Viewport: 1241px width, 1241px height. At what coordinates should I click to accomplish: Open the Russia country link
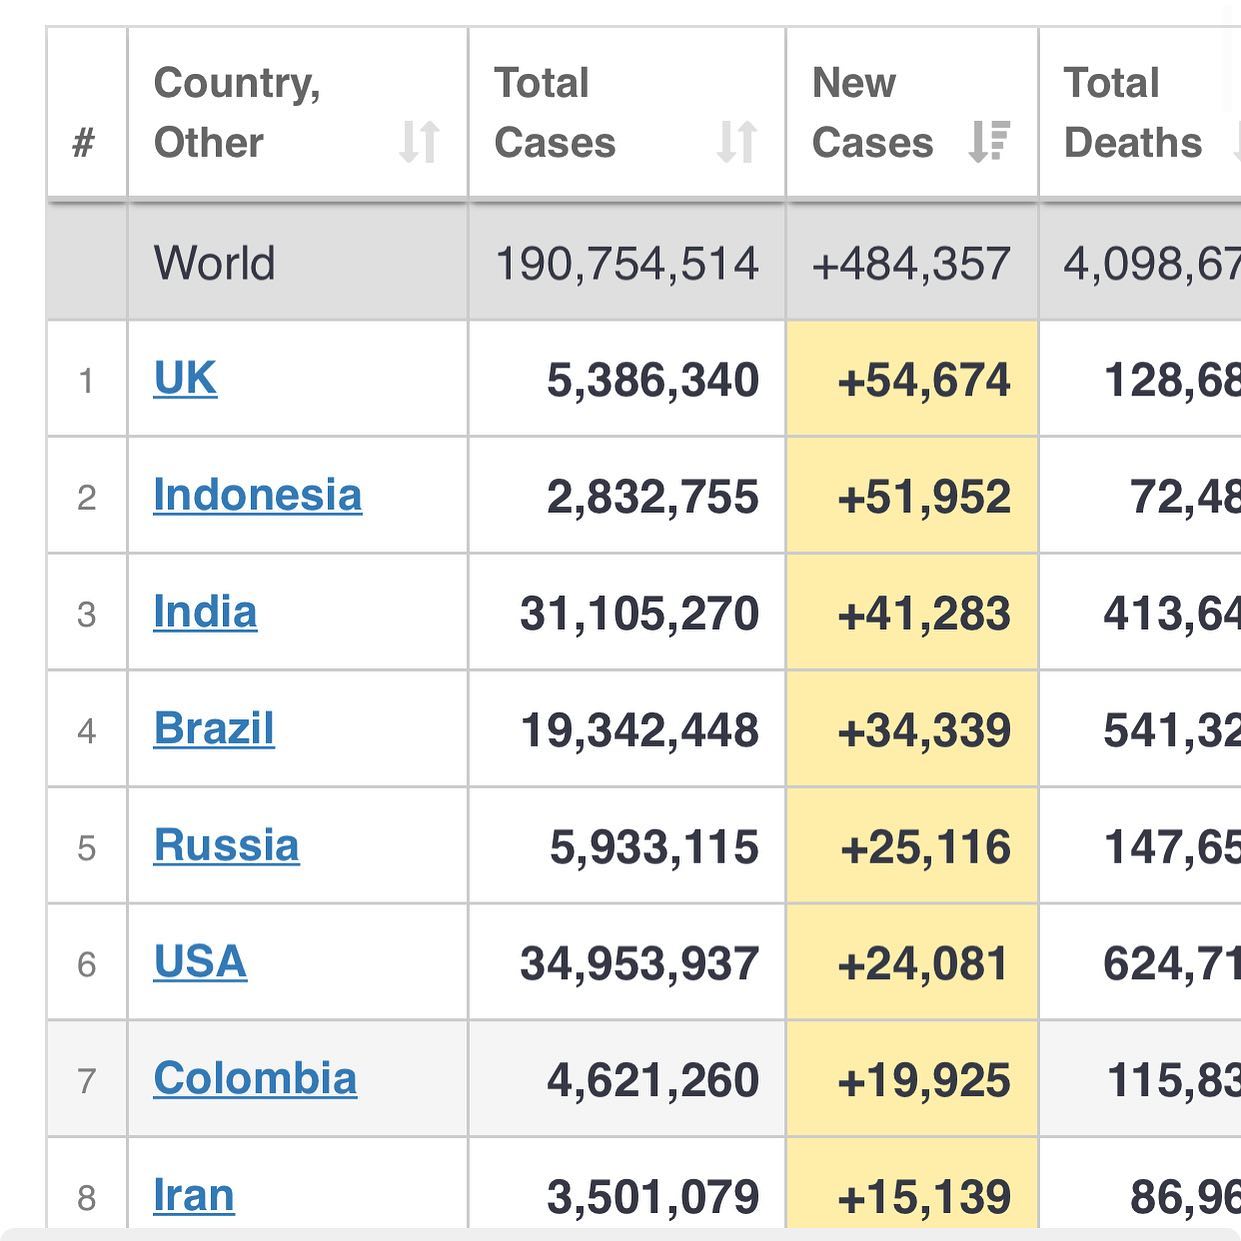click(226, 846)
